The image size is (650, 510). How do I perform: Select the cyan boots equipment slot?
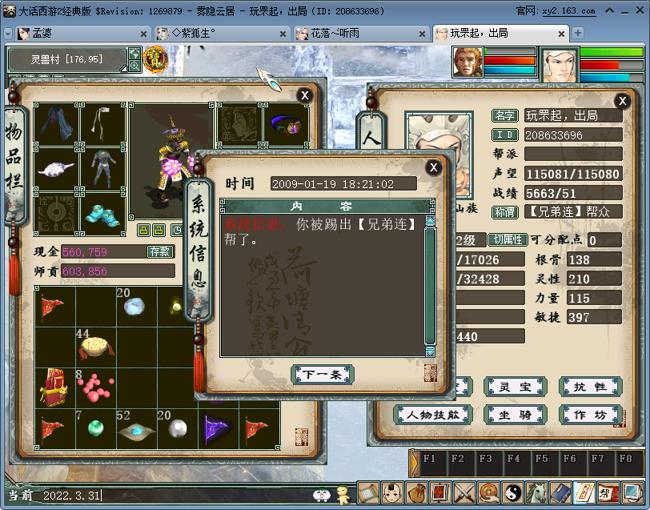[x=102, y=214]
